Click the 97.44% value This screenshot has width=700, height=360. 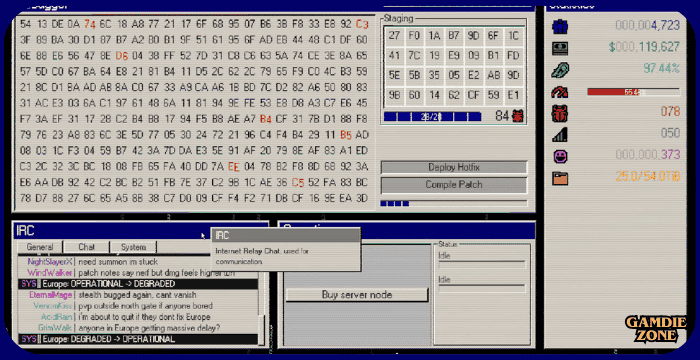coord(662,69)
